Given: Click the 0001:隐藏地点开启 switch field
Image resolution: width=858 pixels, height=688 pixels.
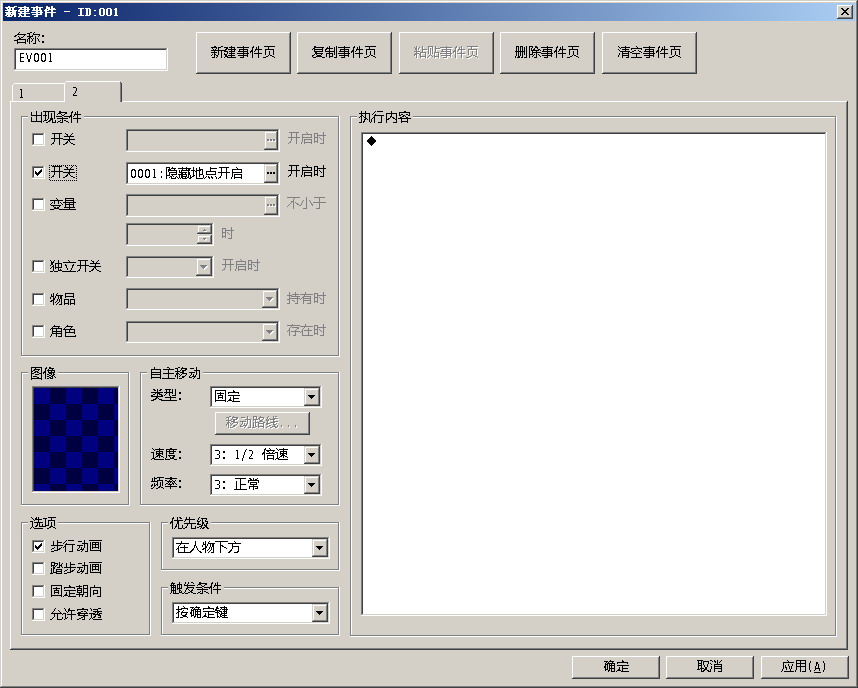Looking at the screenshot, I should click(196, 174).
